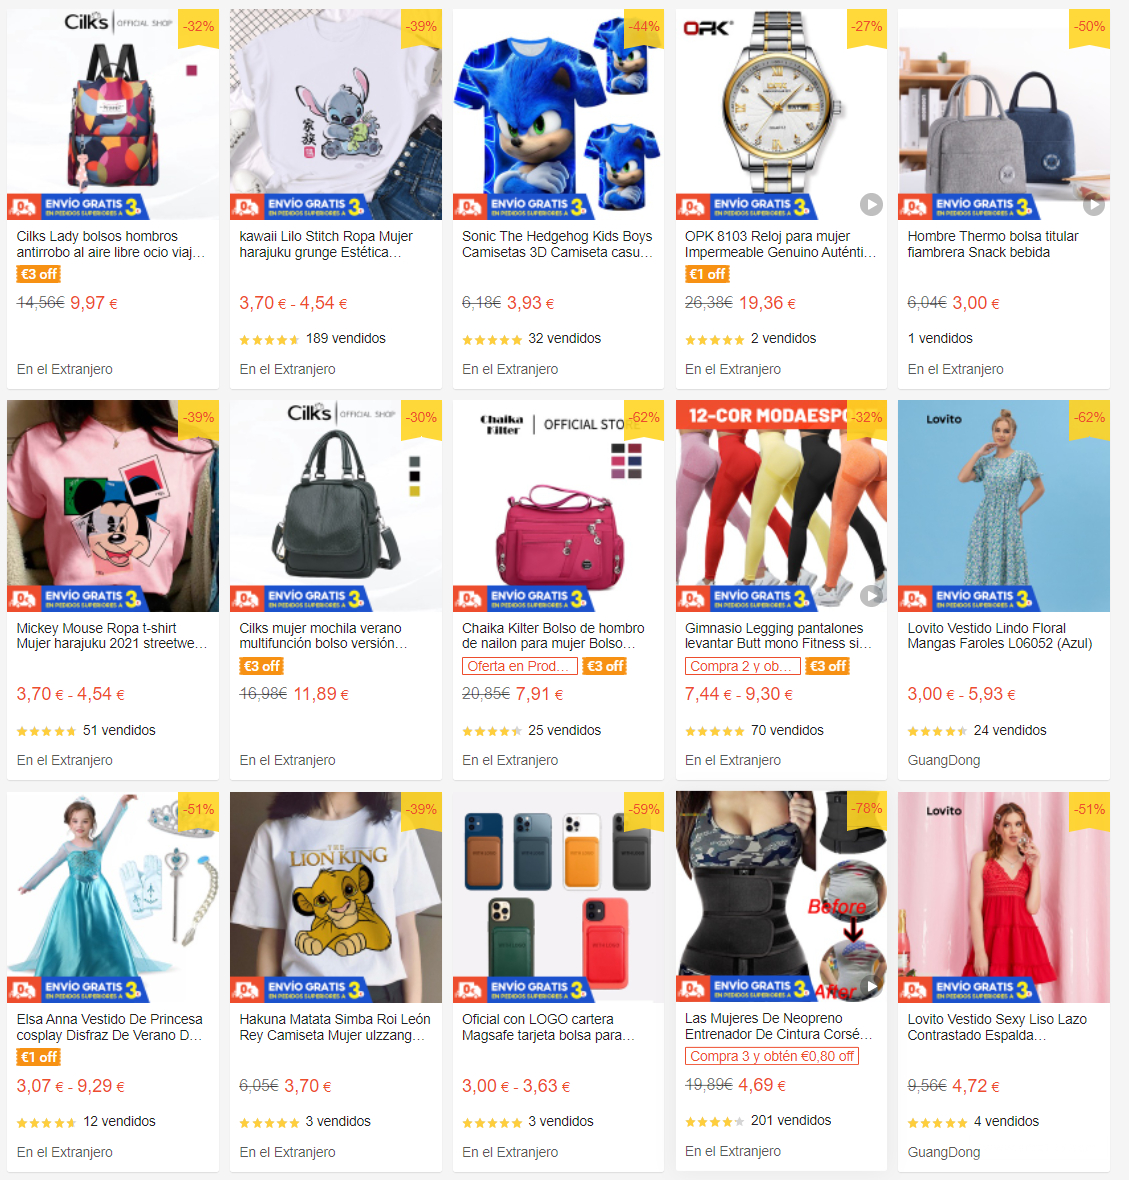Image resolution: width=1129 pixels, height=1180 pixels.
Task: Open Sonic The Hedgehog Kids Boys title
Action: tap(557, 244)
